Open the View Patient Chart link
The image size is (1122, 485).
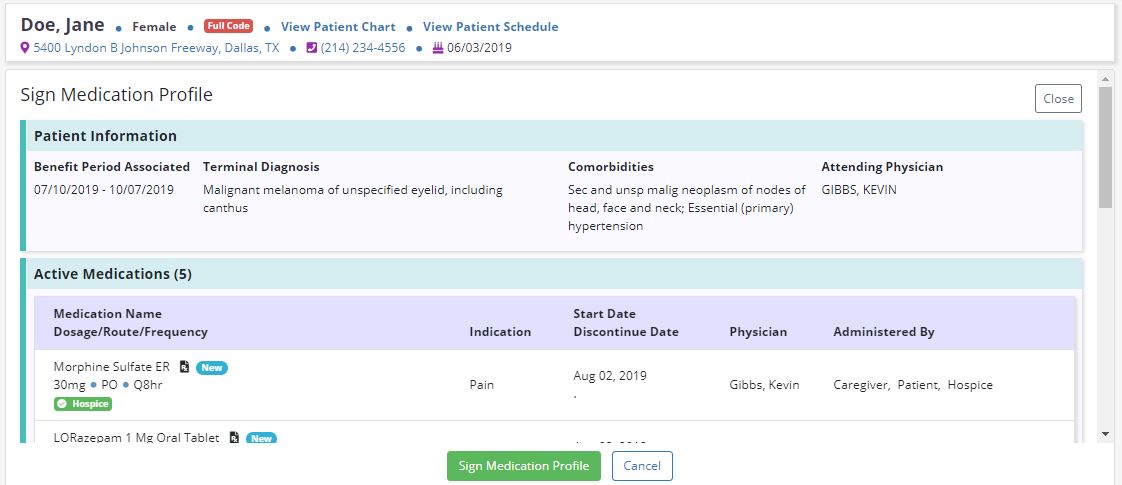[338, 27]
